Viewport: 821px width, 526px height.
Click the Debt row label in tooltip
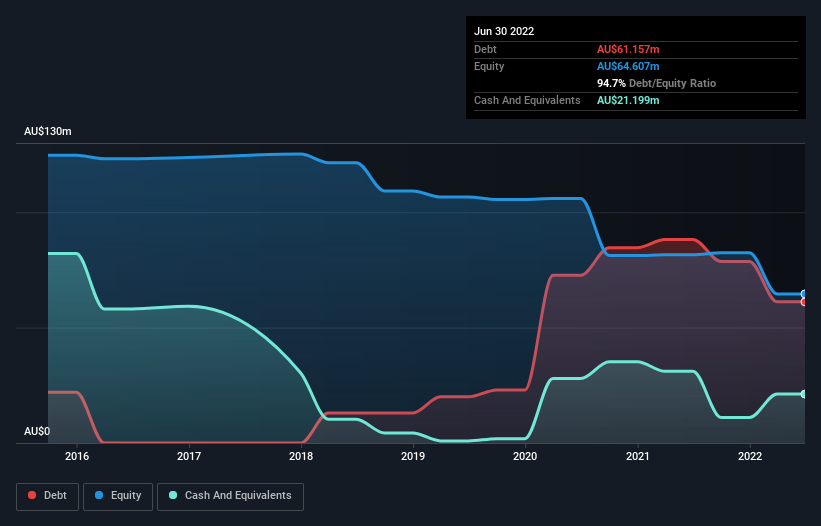click(x=485, y=49)
